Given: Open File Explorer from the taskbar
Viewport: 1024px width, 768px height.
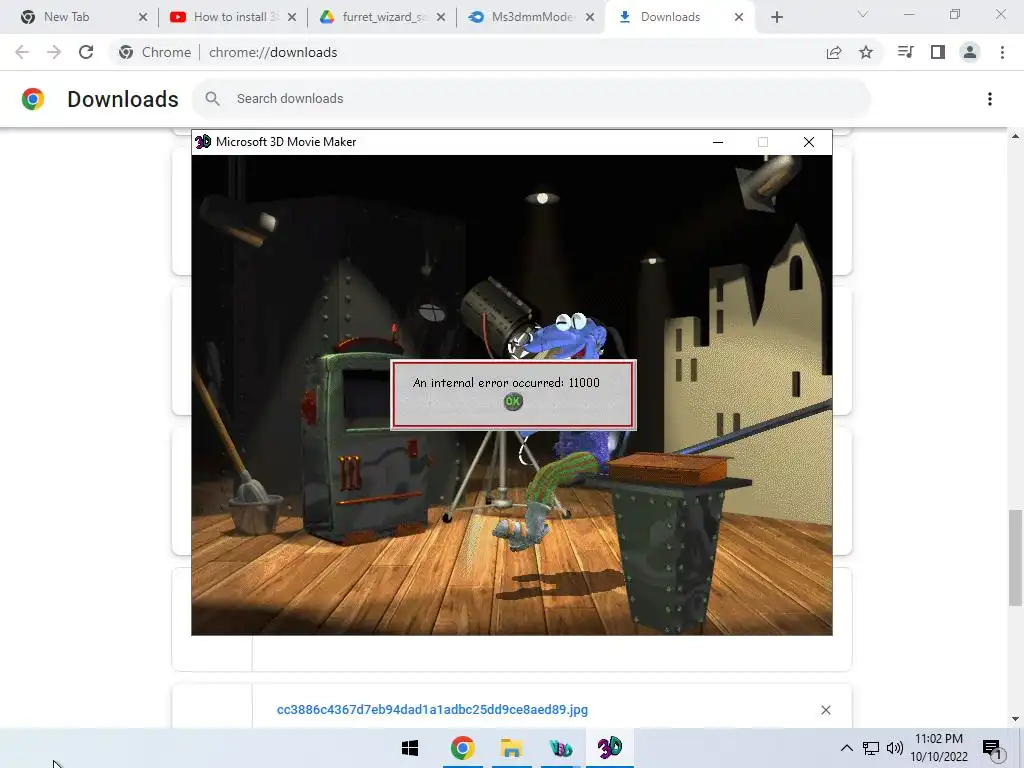Looking at the screenshot, I should click(511, 748).
